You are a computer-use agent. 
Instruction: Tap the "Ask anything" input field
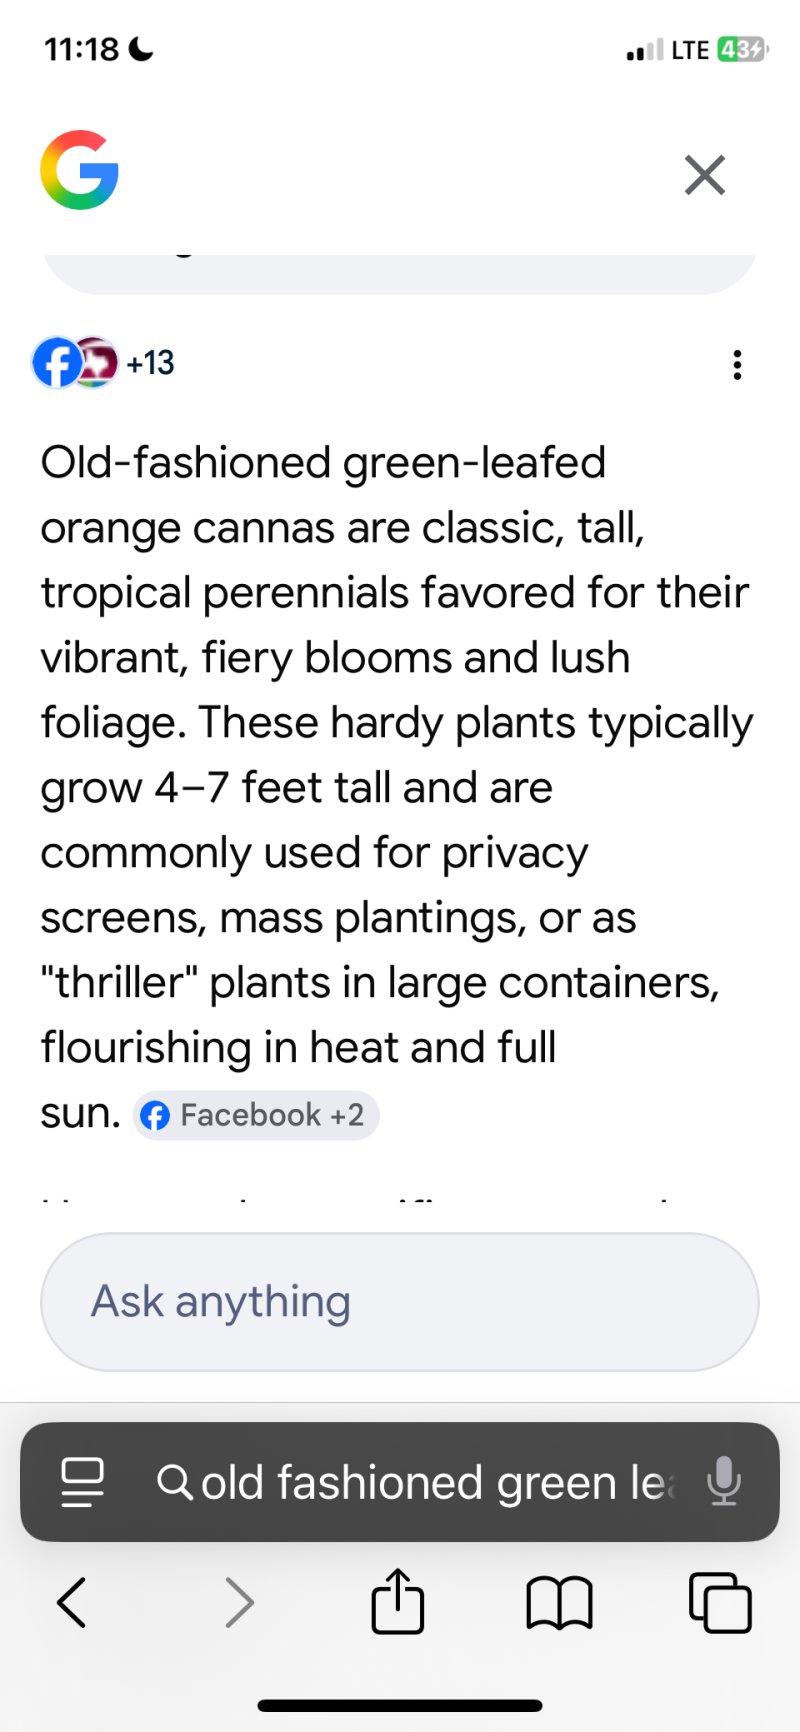click(x=400, y=1301)
